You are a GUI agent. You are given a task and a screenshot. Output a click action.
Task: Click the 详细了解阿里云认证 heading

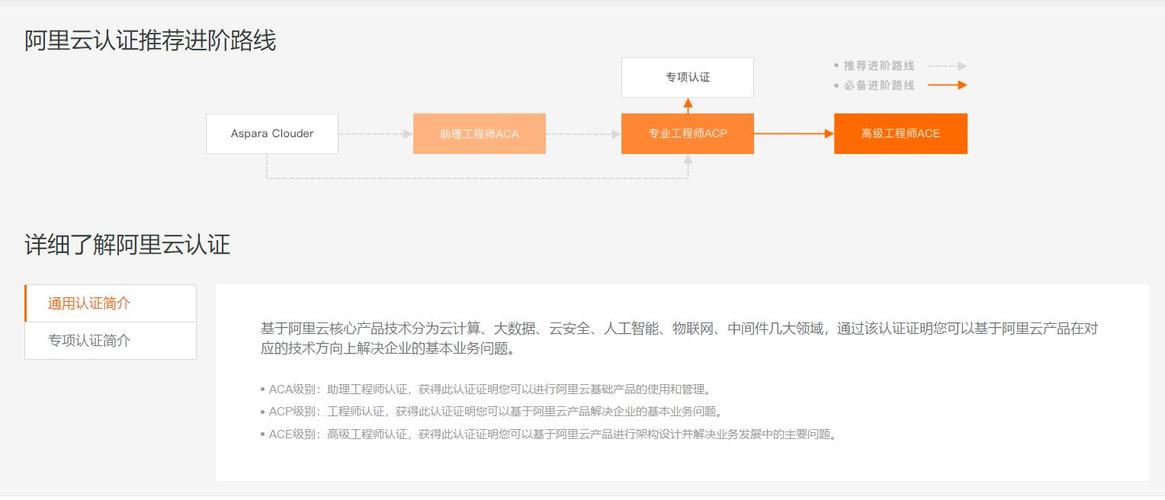[127, 244]
